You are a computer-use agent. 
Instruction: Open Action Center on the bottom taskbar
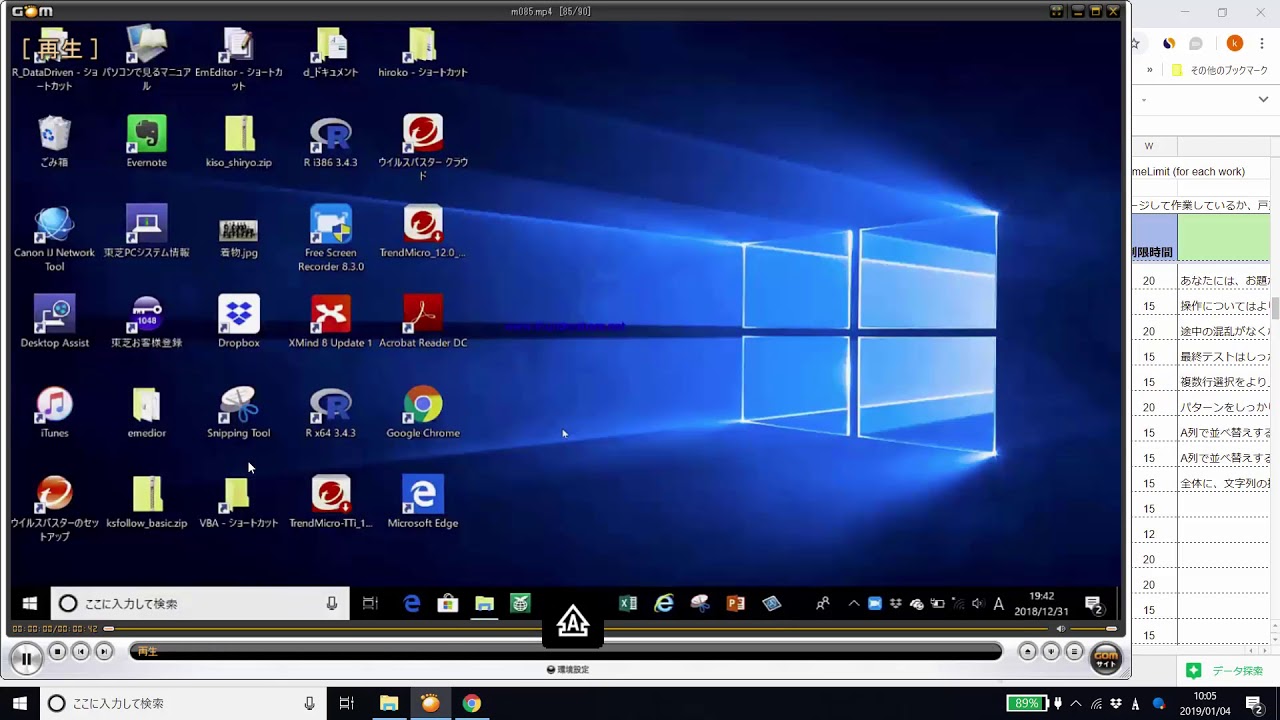point(1254,703)
